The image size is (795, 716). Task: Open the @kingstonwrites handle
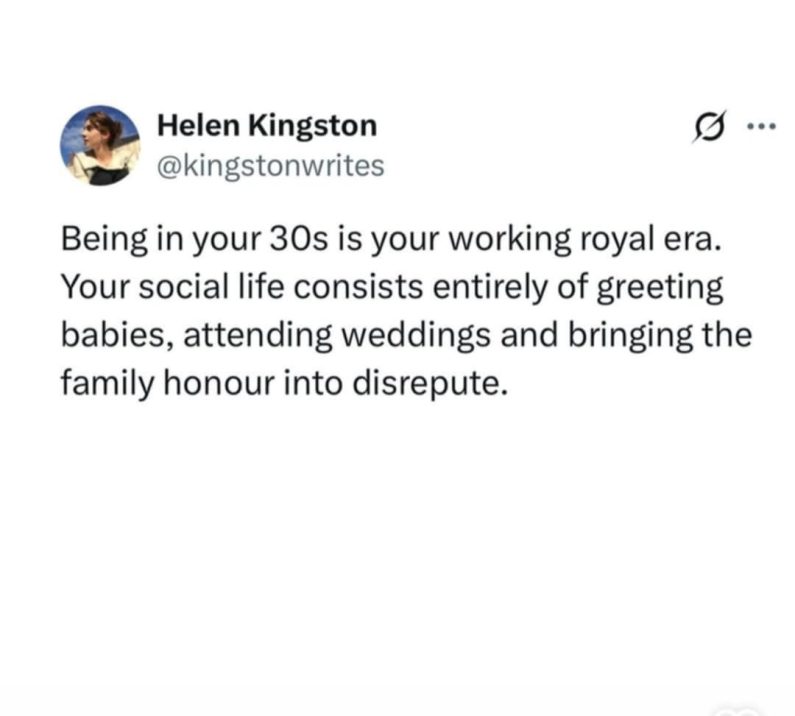pyautogui.click(x=271, y=166)
